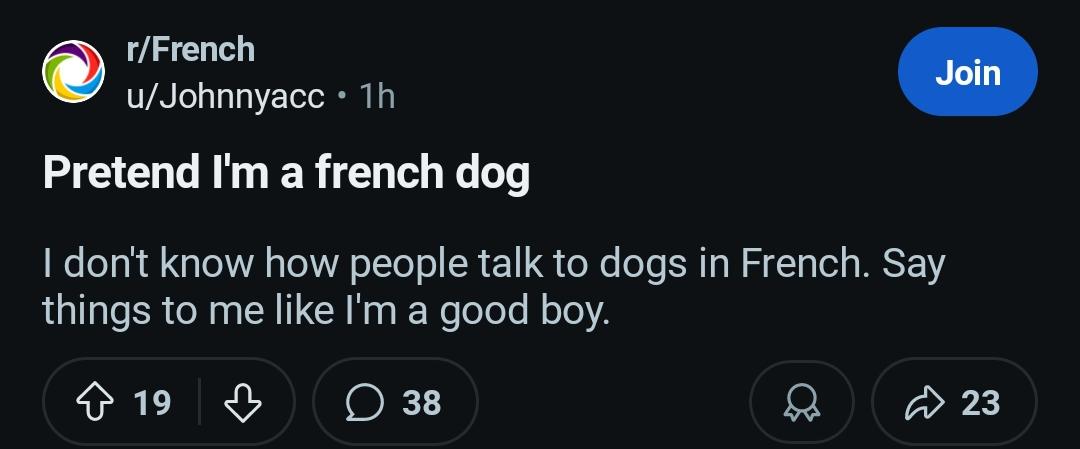Open comments via the speech bubble icon
This screenshot has width=1080, height=449.
point(364,402)
